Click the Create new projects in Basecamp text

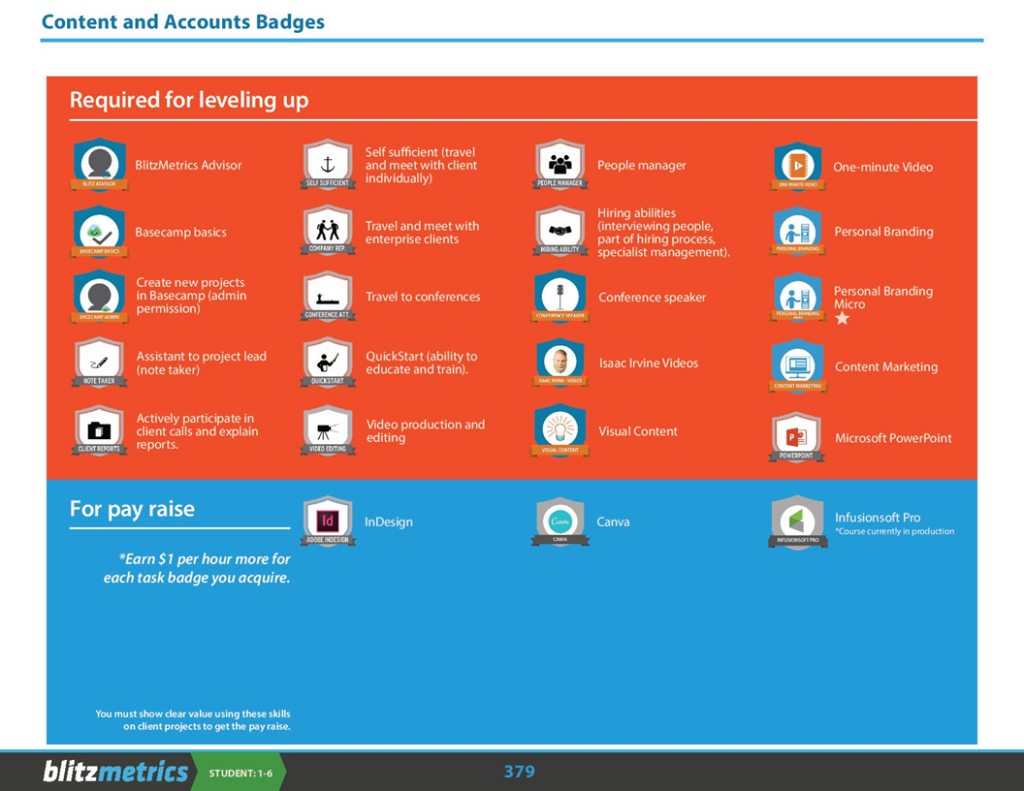point(191,295)
